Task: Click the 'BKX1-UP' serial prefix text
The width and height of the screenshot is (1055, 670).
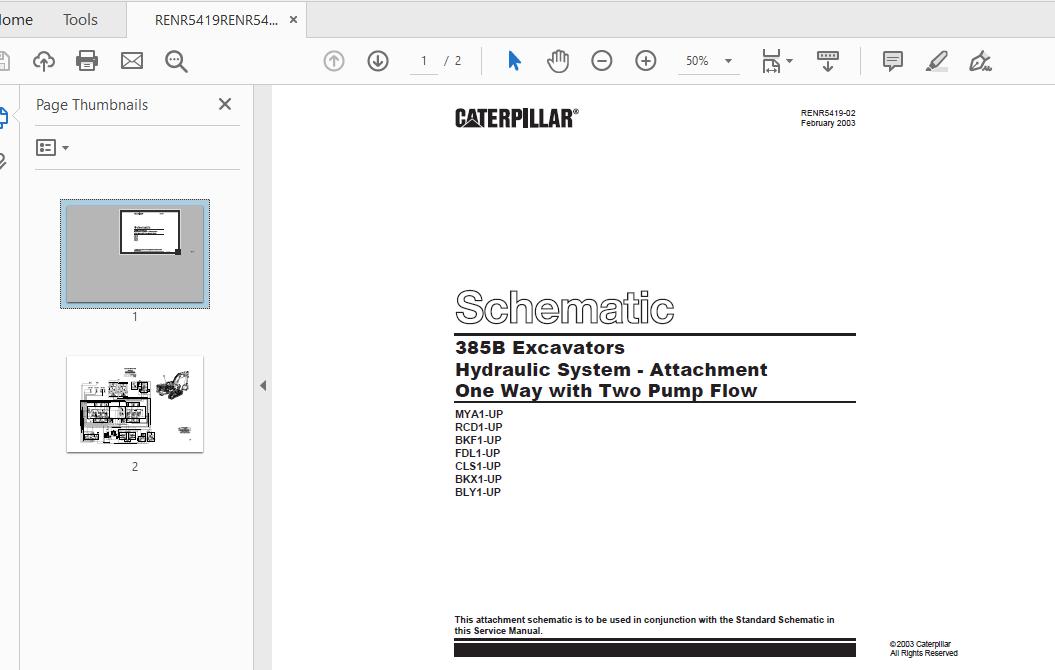Action: coord(478,479)
